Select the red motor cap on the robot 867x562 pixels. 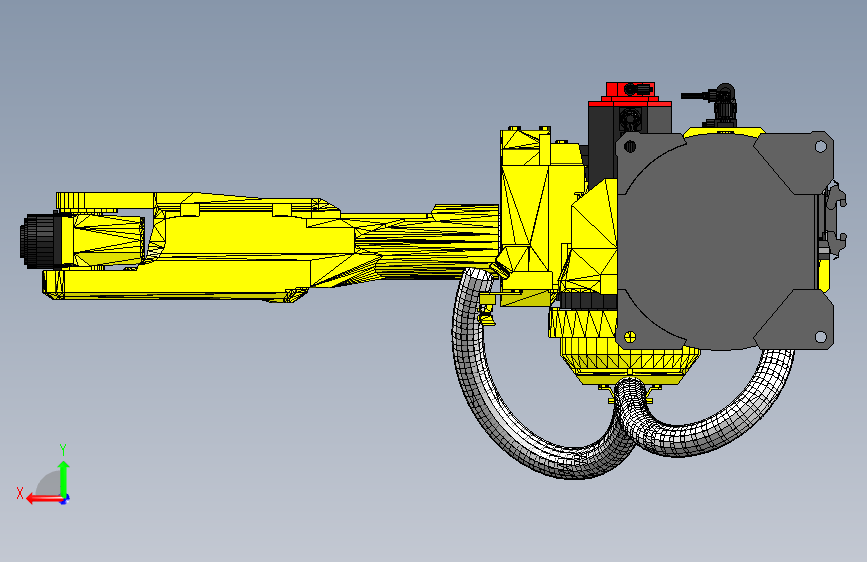630,93
